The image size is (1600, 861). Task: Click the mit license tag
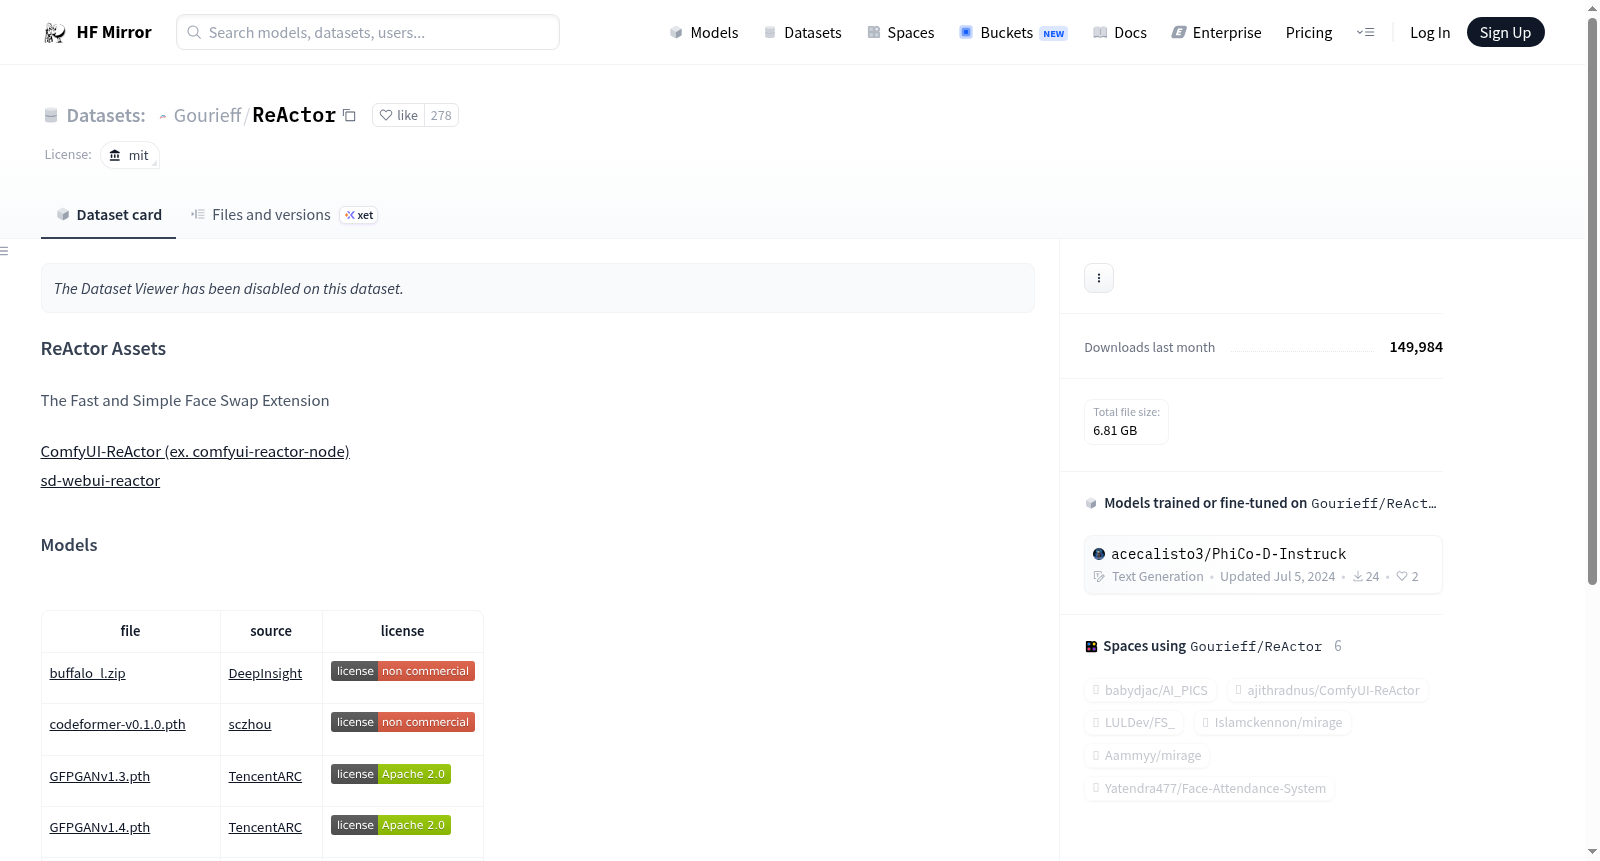click(x=130, y=156)
